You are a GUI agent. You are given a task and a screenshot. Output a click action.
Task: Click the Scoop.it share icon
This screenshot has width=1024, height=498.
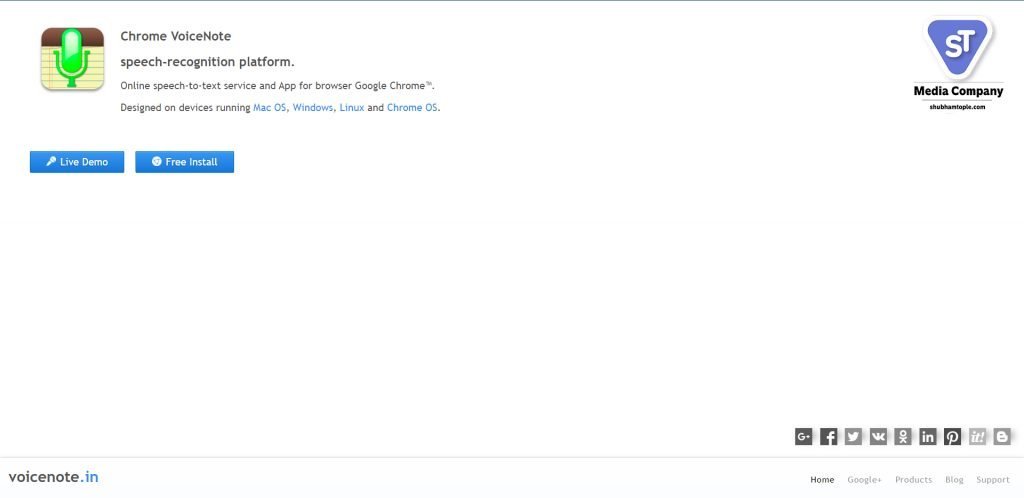click(x=977, y=437)
